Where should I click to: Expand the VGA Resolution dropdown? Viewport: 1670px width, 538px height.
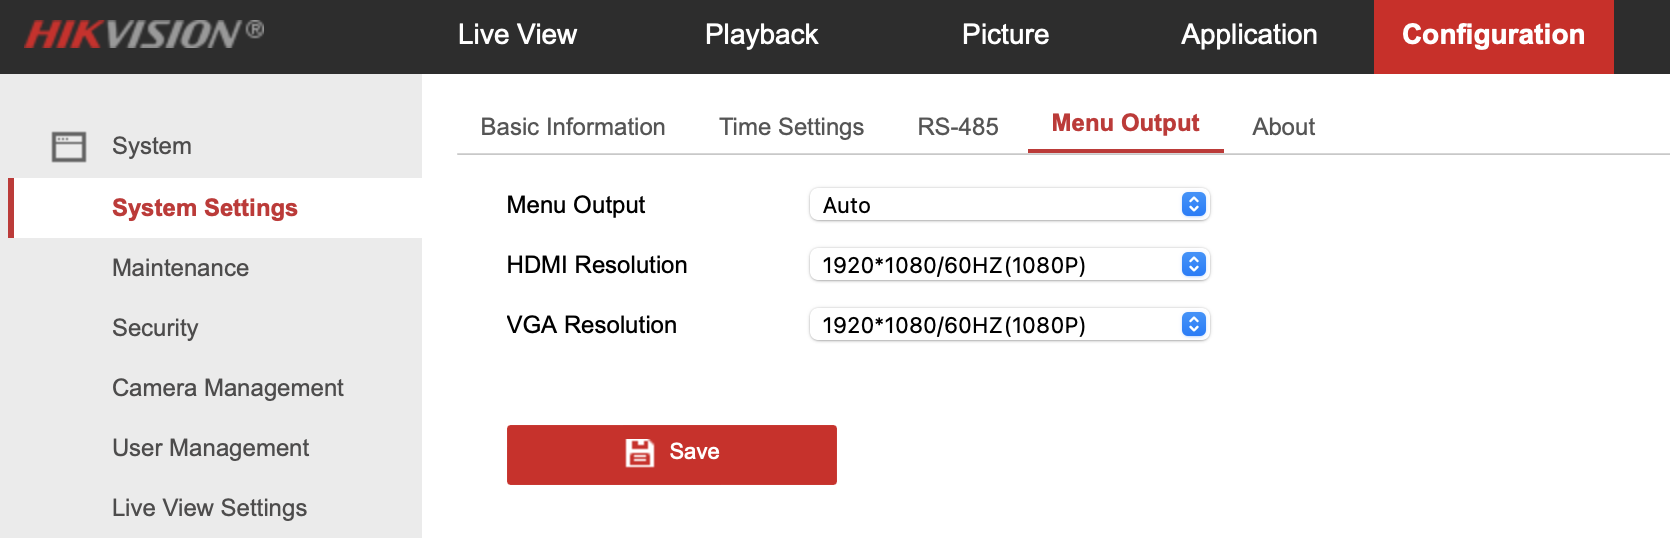pyautogui.click(x=1008, y=325)
